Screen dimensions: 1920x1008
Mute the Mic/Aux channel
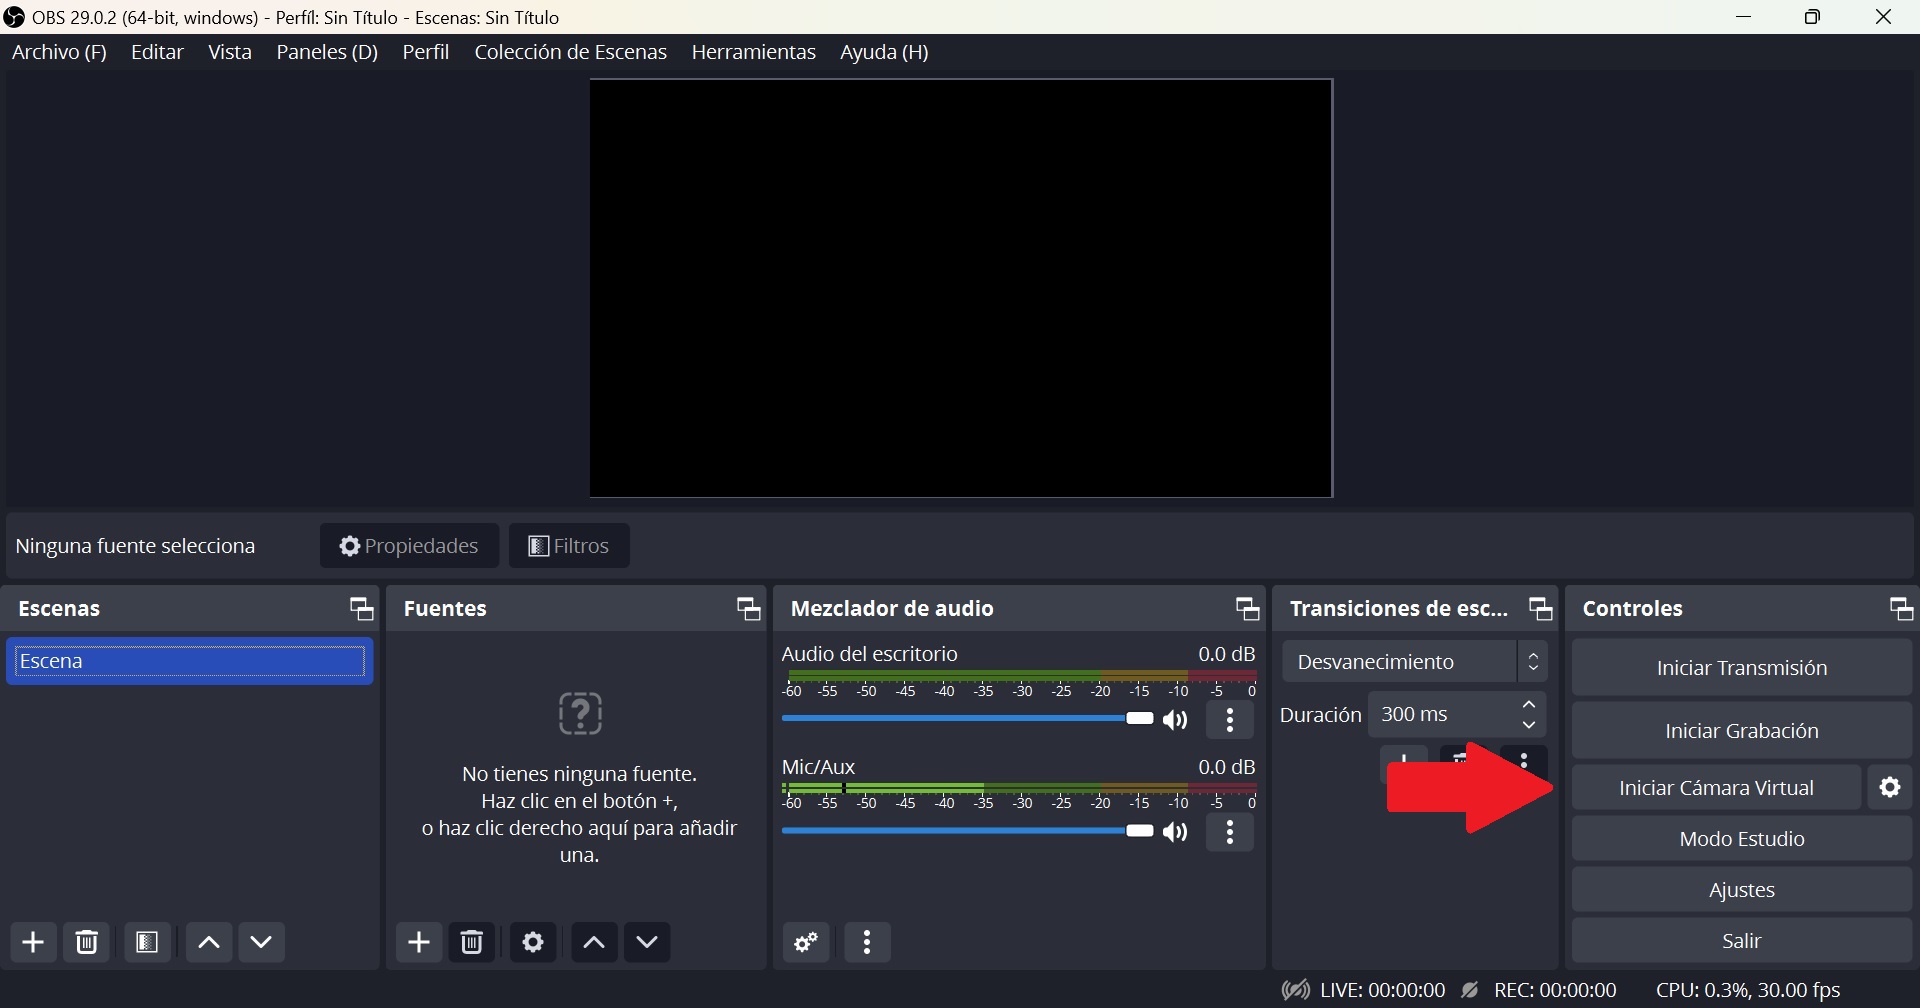click(1178, 833)
